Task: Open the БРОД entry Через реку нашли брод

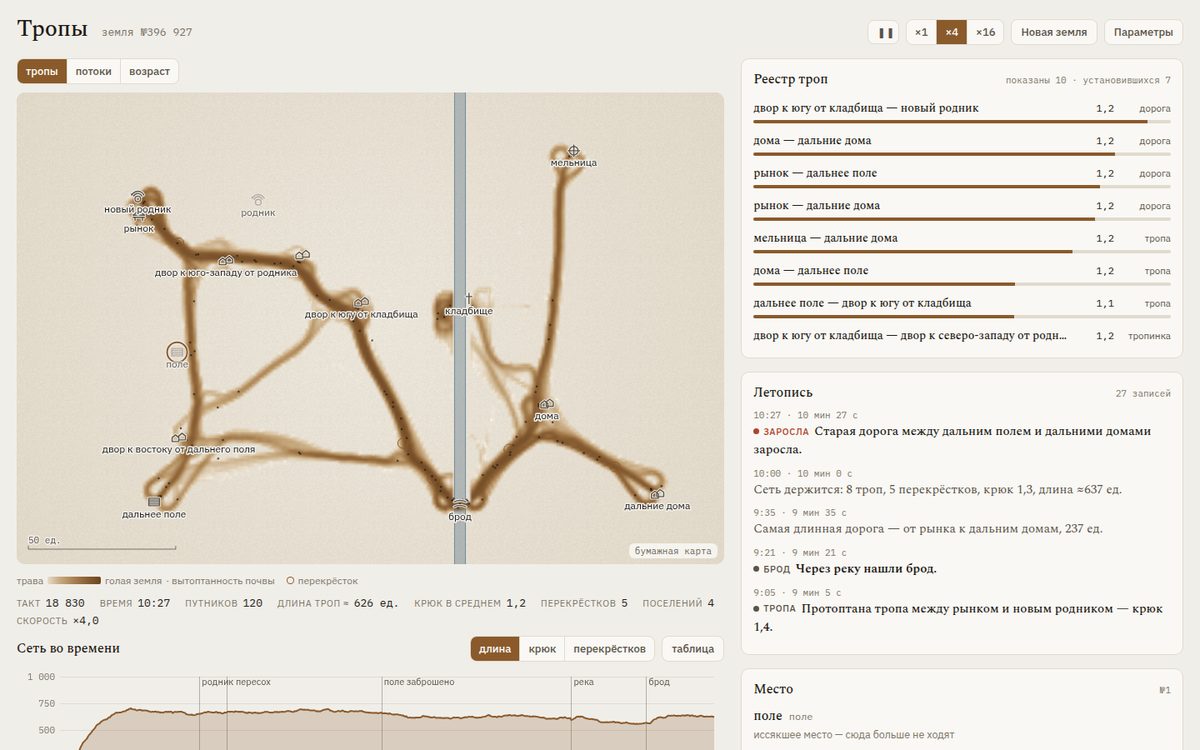Action: click(x=961, y=561)
